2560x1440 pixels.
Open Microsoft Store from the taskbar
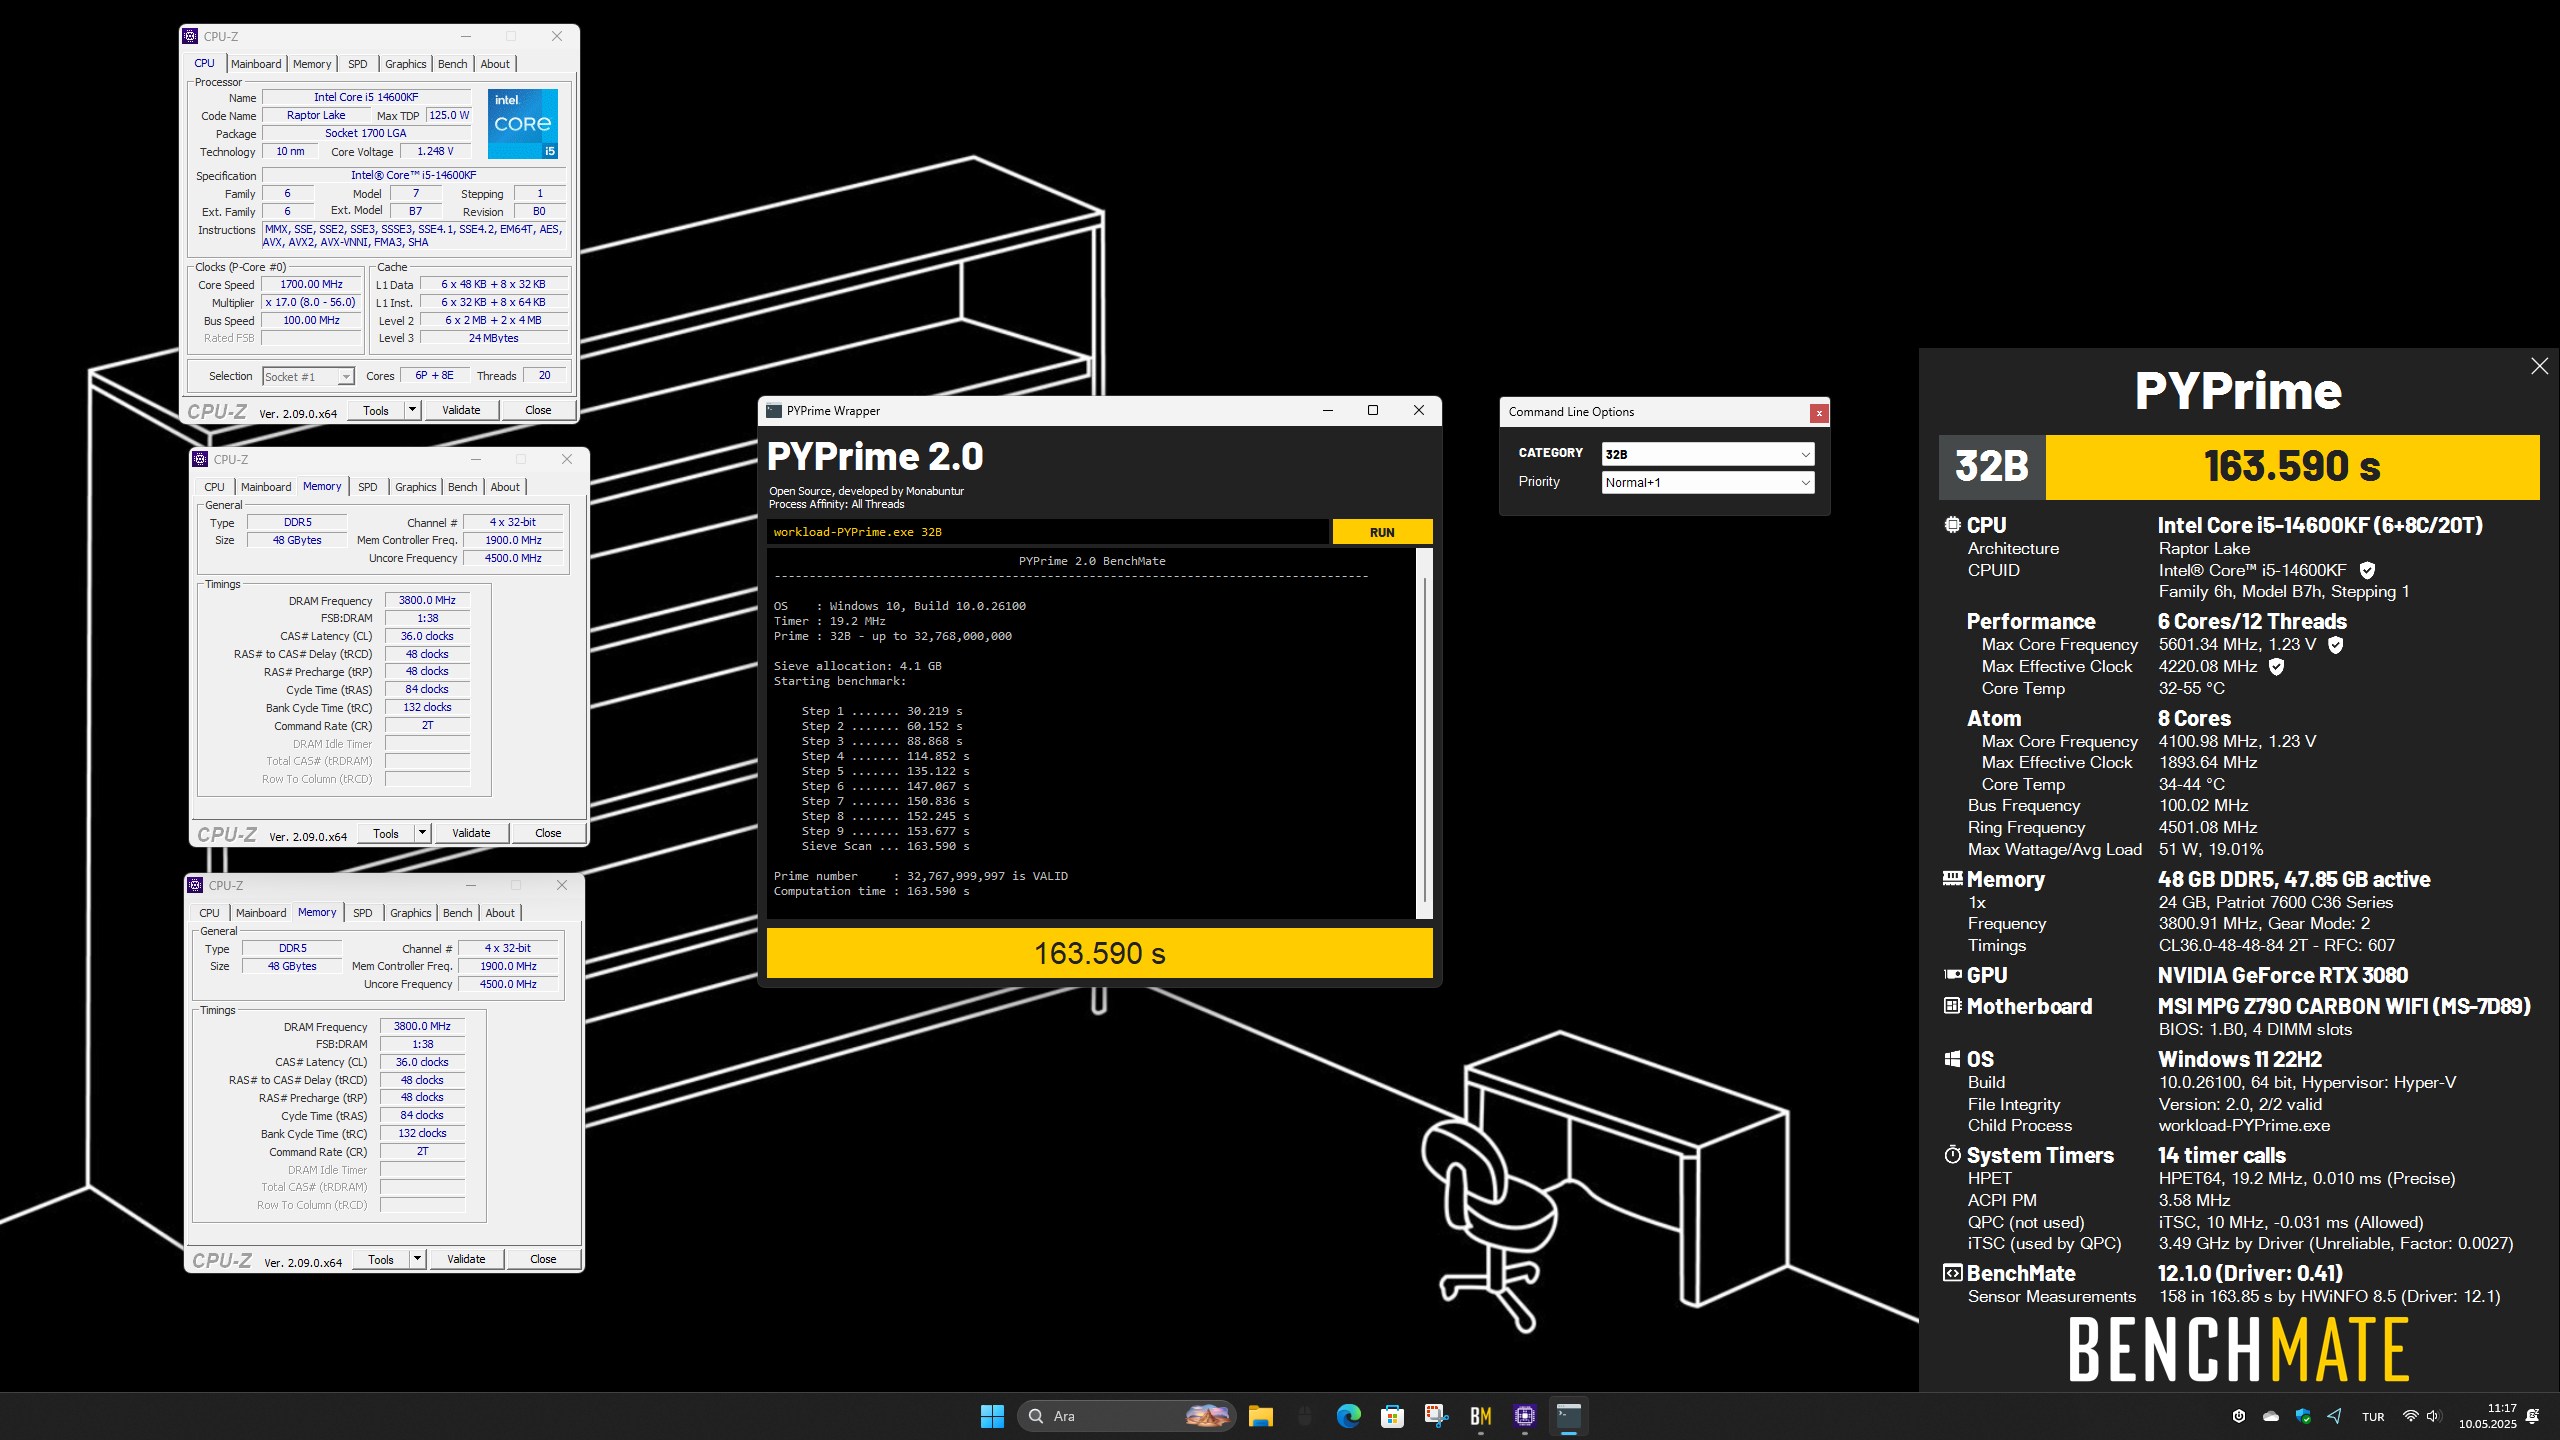(x=1392, y=1416)
